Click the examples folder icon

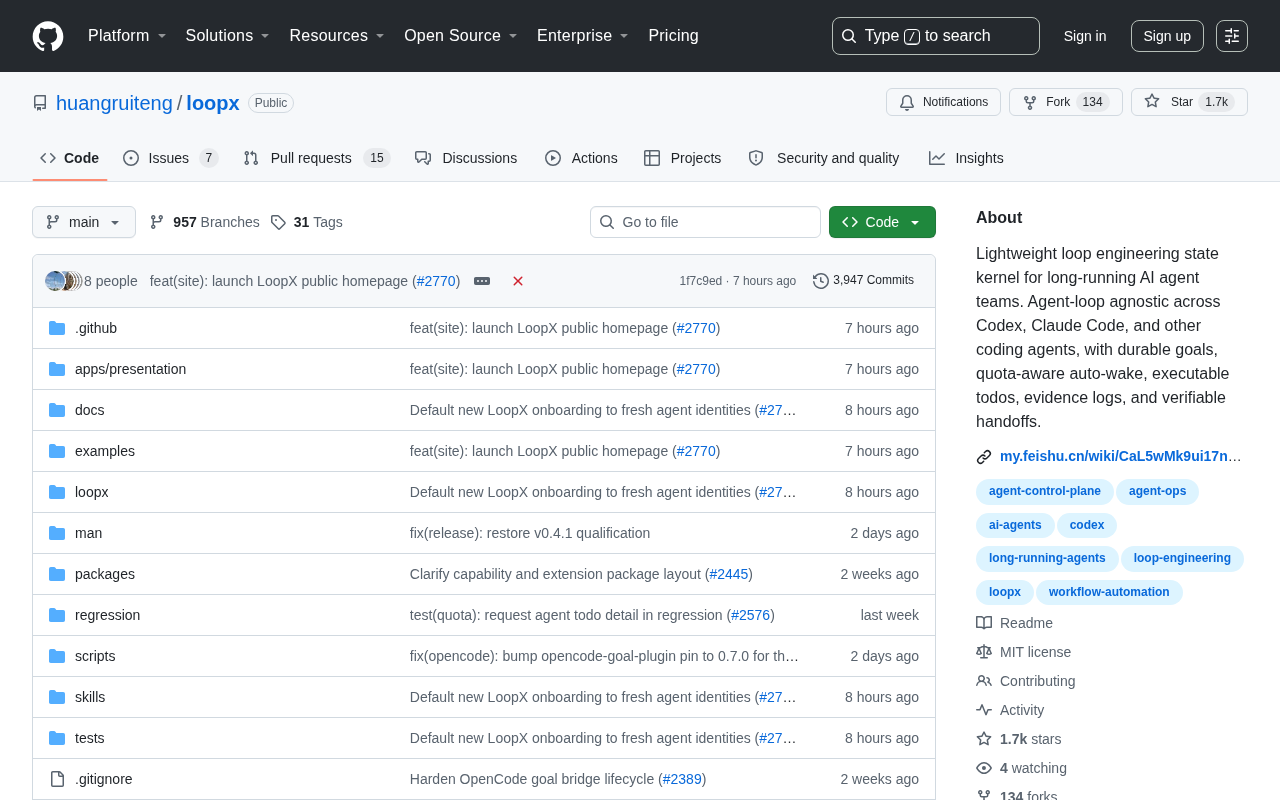click(57, 451)
